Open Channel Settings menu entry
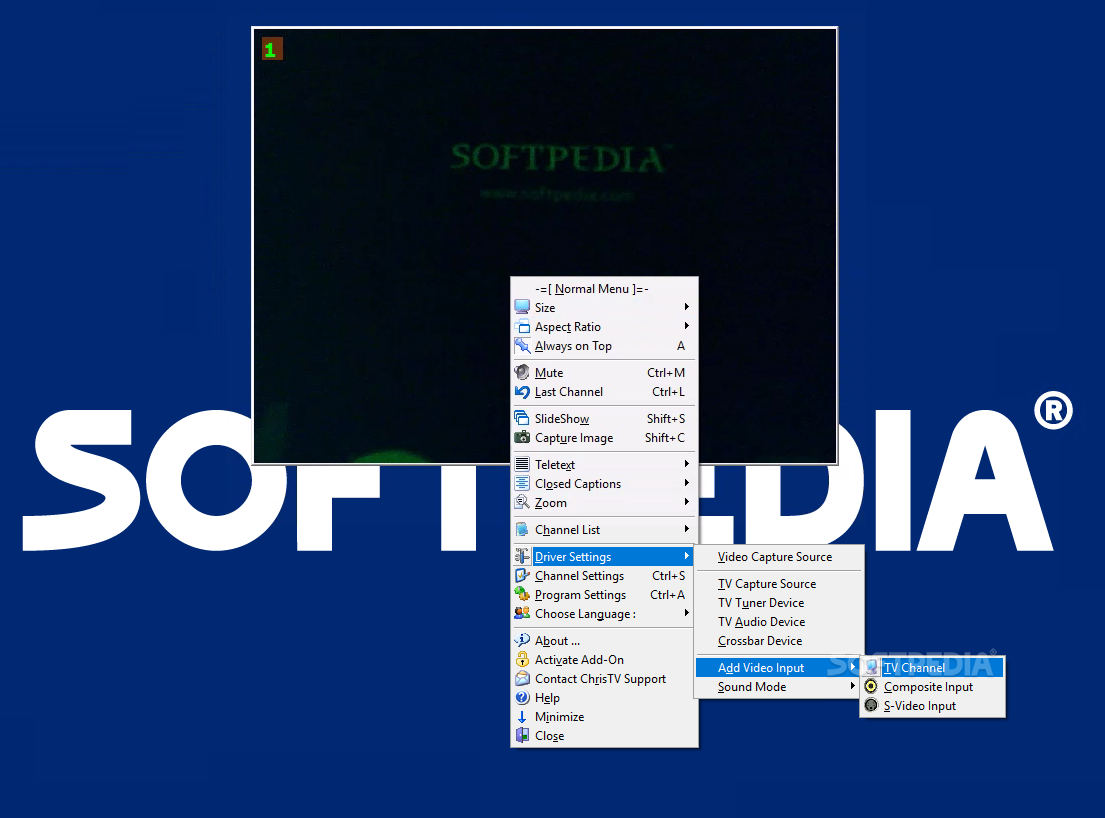Screen dimensions: 1105x818 point(605,576)
